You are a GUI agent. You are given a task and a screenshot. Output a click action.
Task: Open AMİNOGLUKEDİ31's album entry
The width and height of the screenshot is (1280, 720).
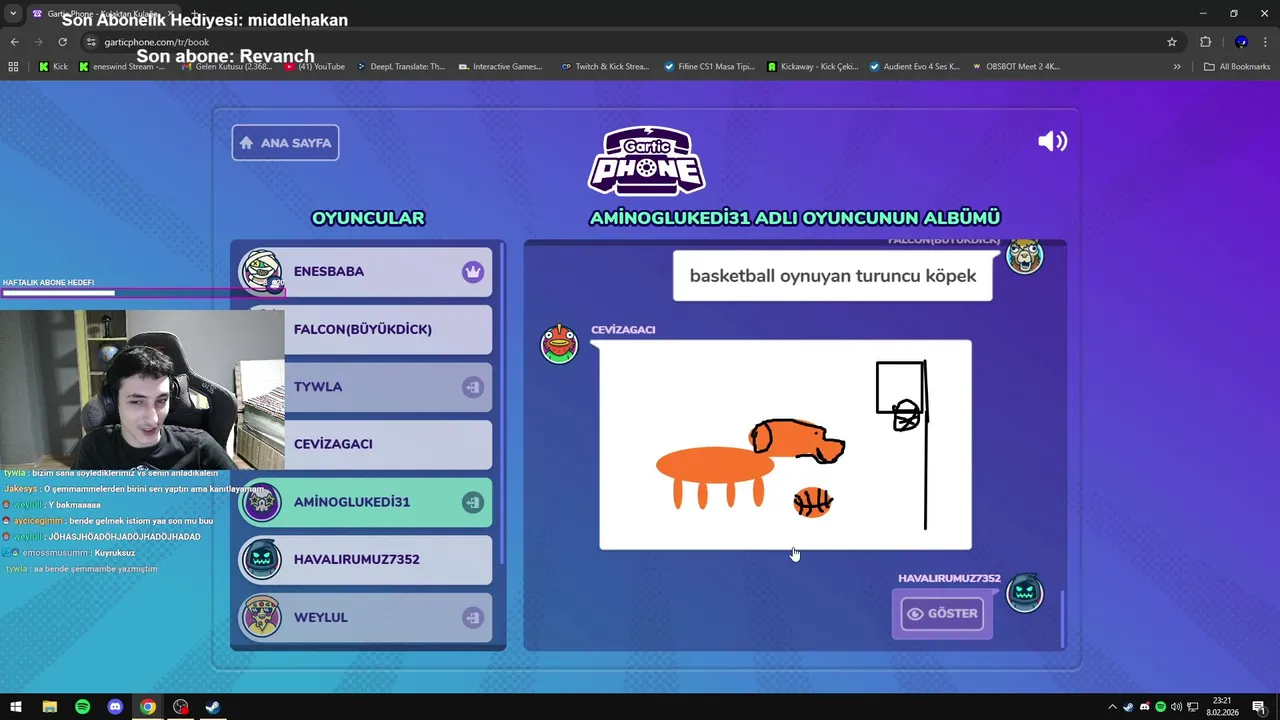365,502
